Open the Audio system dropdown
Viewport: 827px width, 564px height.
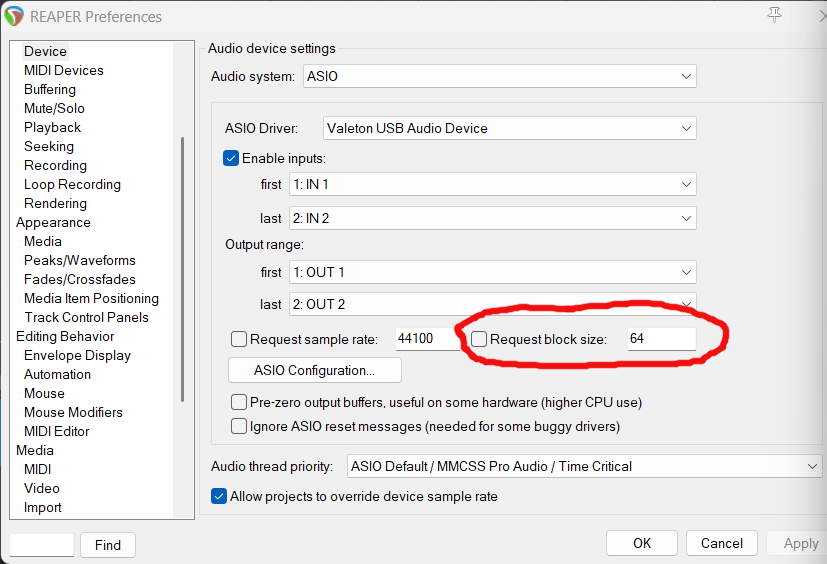point(499,76)
